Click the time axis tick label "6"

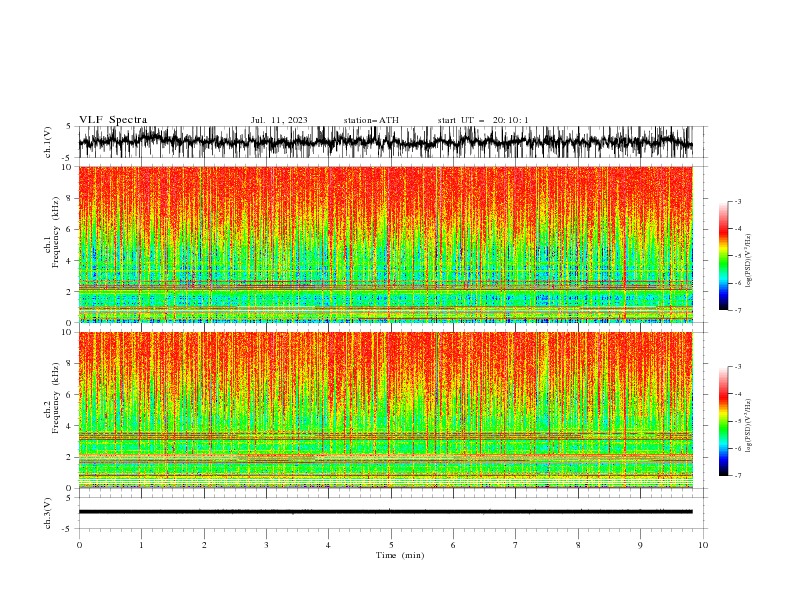(453, 545)
